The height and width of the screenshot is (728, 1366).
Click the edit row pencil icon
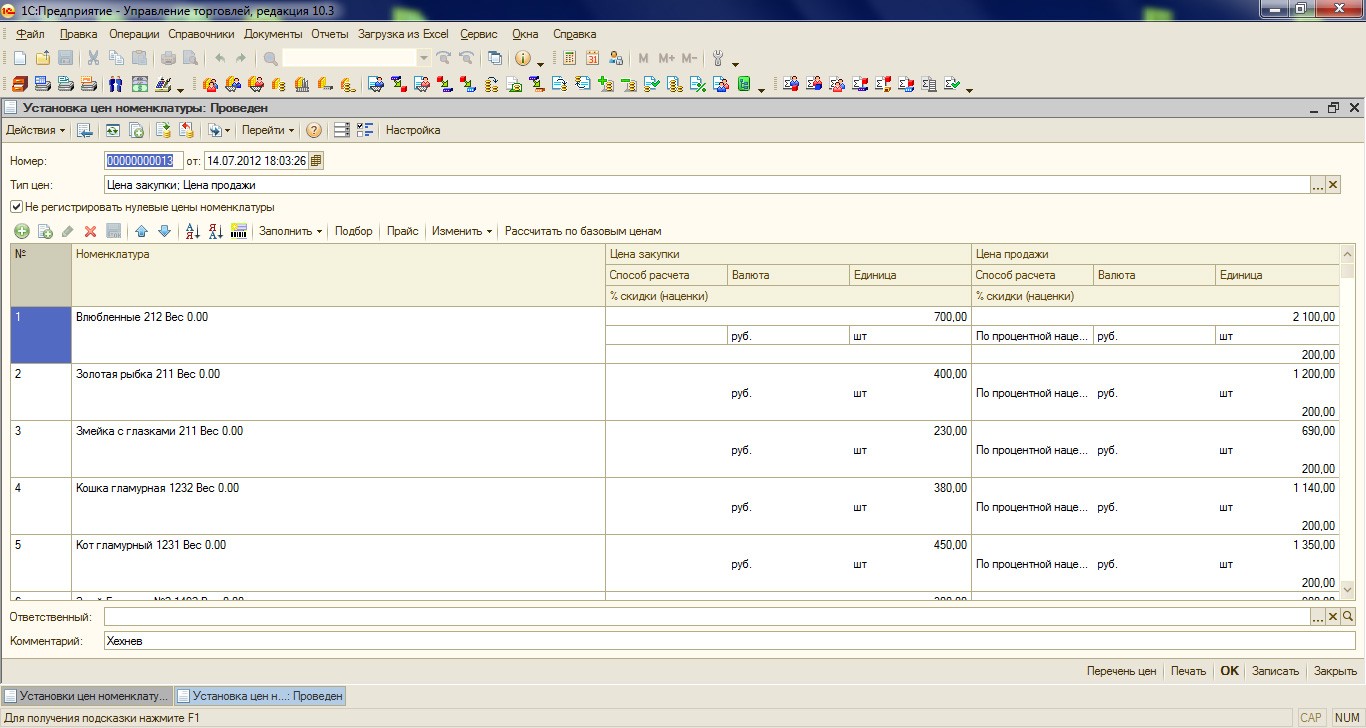click(x=68, y=231)
